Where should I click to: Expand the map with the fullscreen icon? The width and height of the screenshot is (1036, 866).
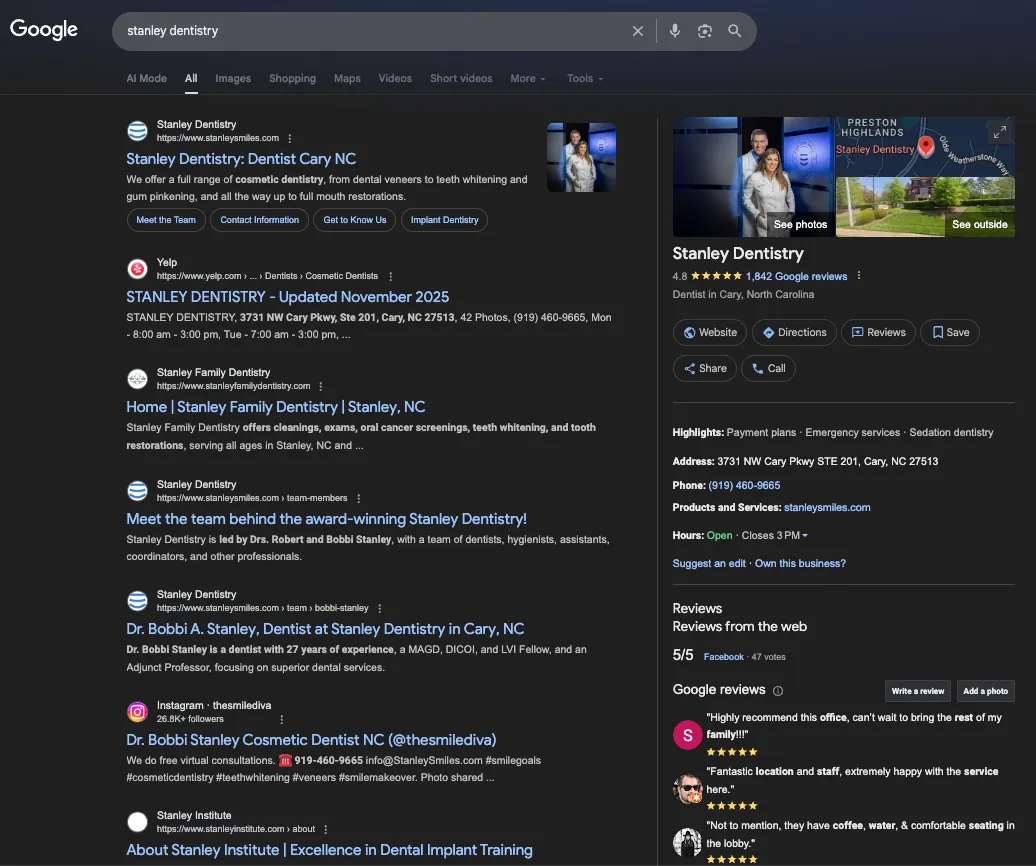pyautogui.click(x=1000, y=132)
